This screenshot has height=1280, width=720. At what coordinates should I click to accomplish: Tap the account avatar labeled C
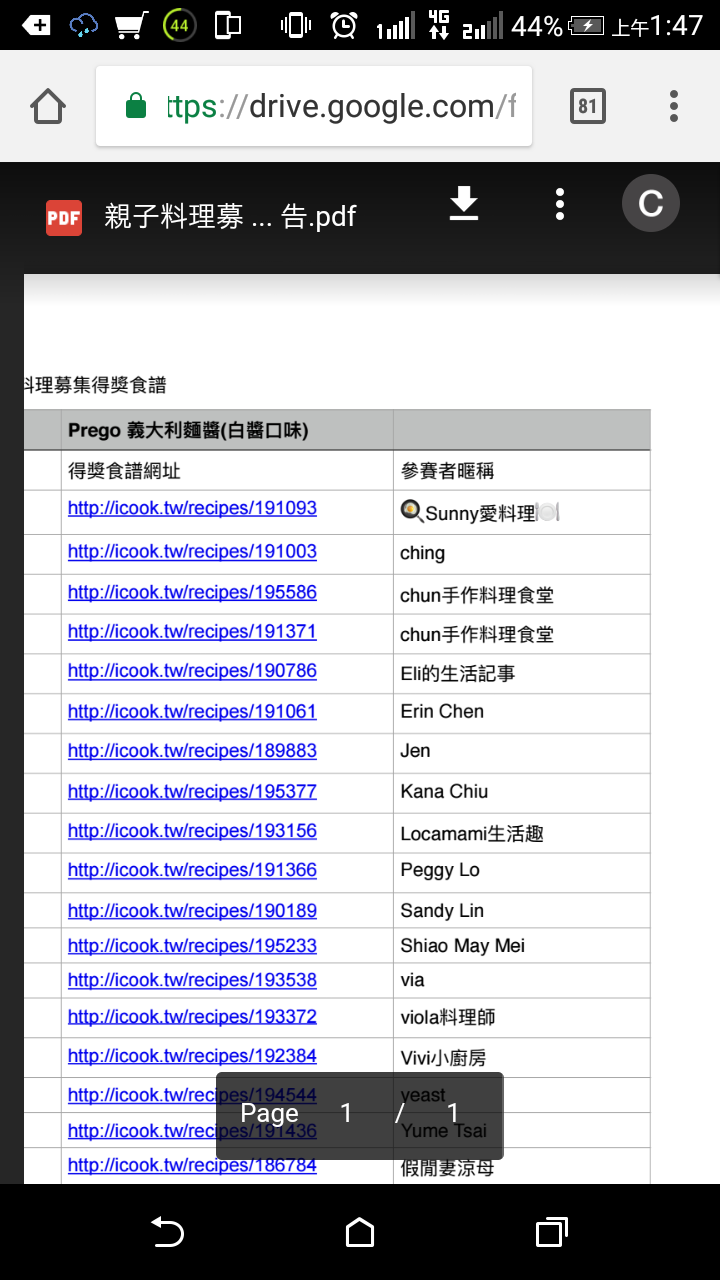pos(650,204)
